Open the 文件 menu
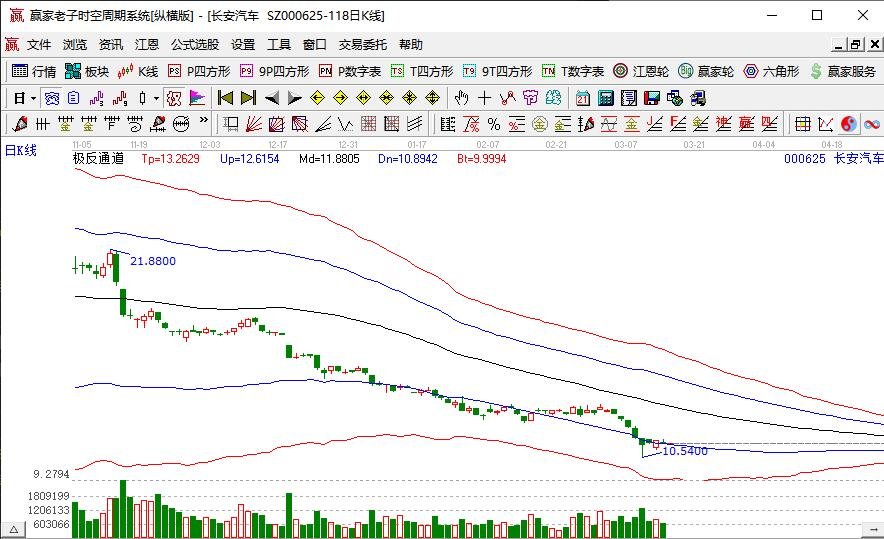 pyautogui.click(x=39, y=45)
